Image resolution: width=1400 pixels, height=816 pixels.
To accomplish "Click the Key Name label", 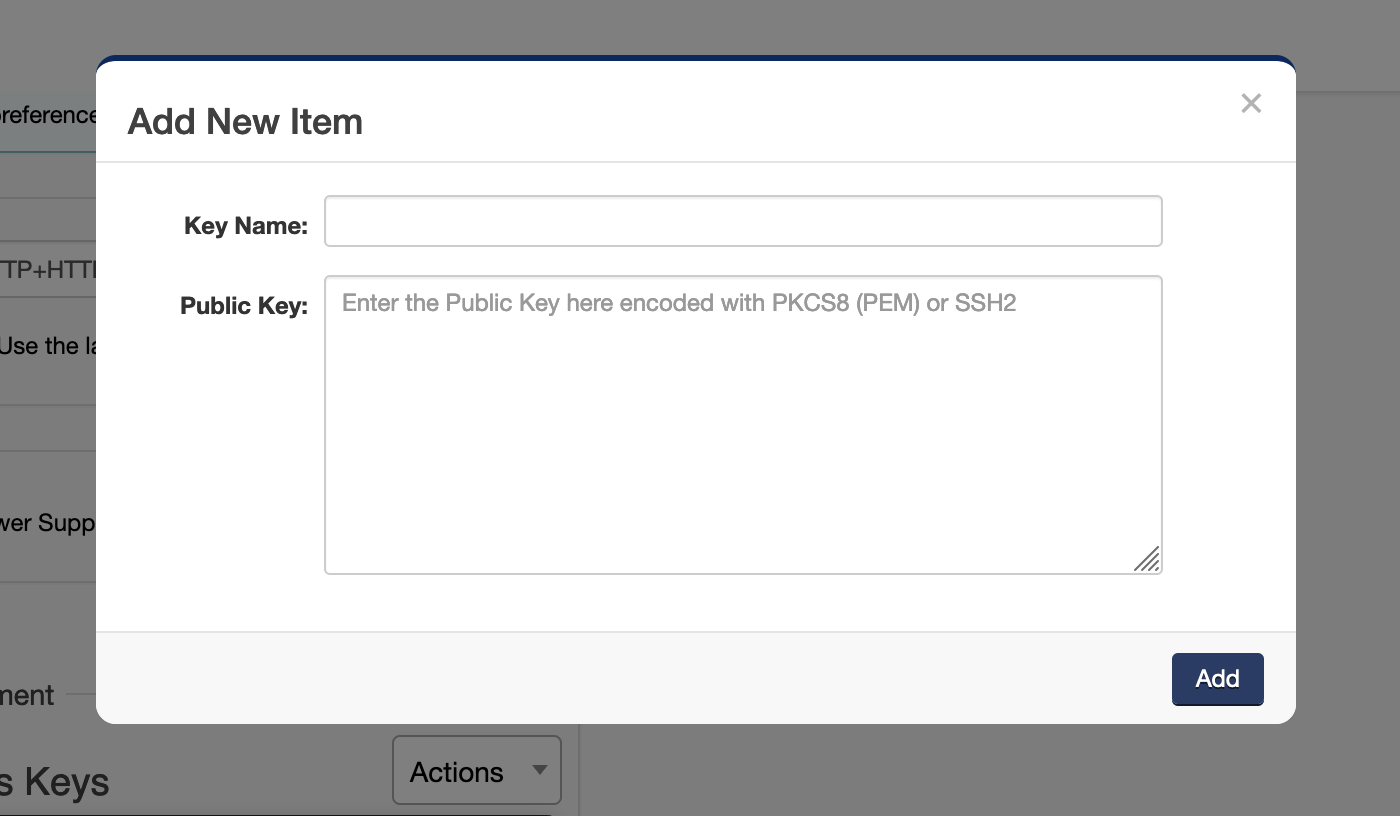I will (245, 225).
